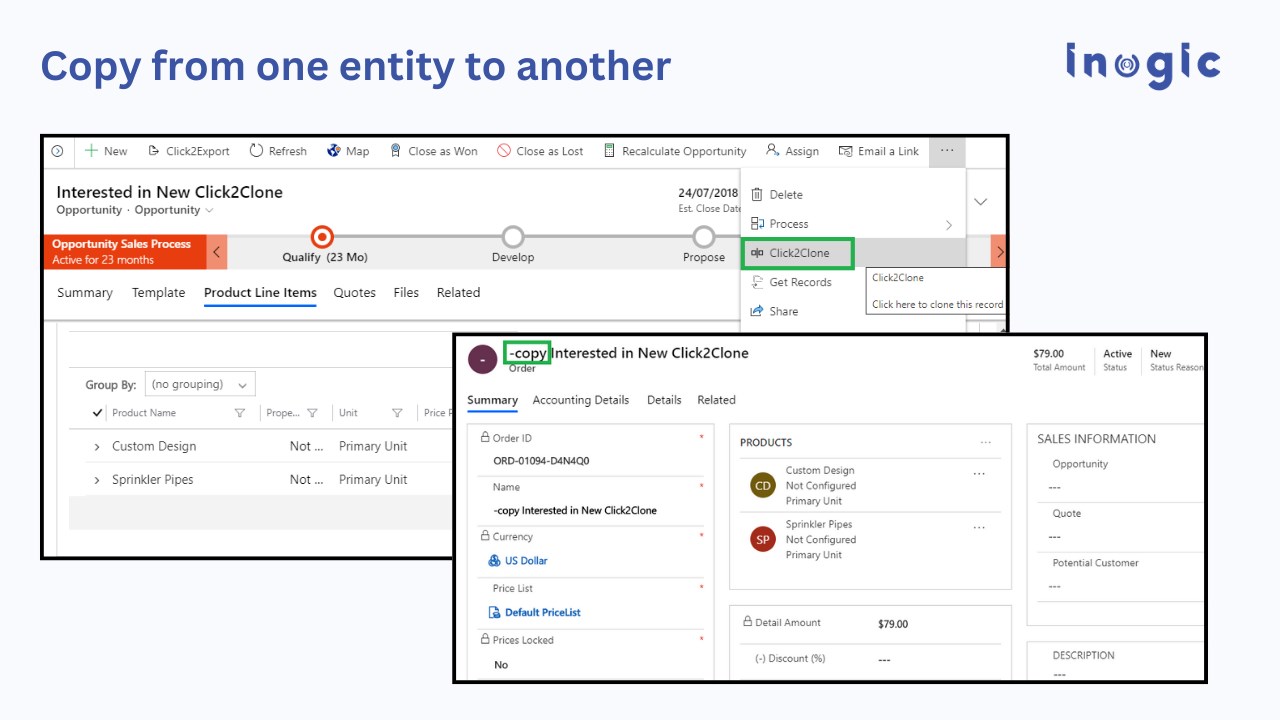Refresh the opportunity record
The height and width of the screenshot is (720, 1280).
coord(278,151)
